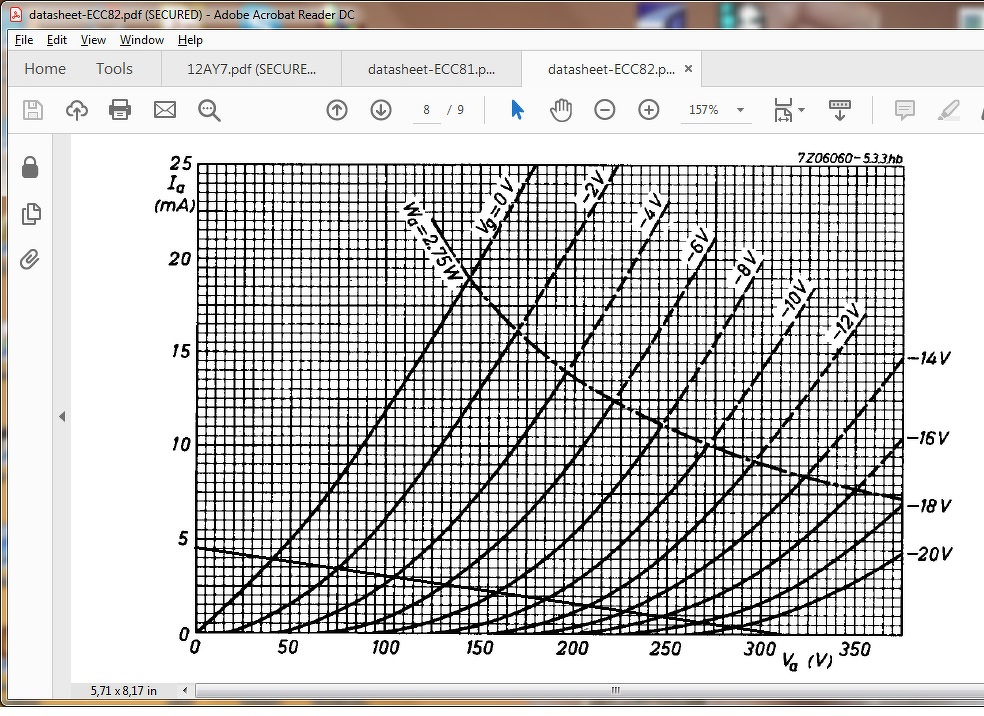Click the -20V curve label
The width and height of the screenshot is (984, 716).
pyautogui.click(x=930, y=554)
